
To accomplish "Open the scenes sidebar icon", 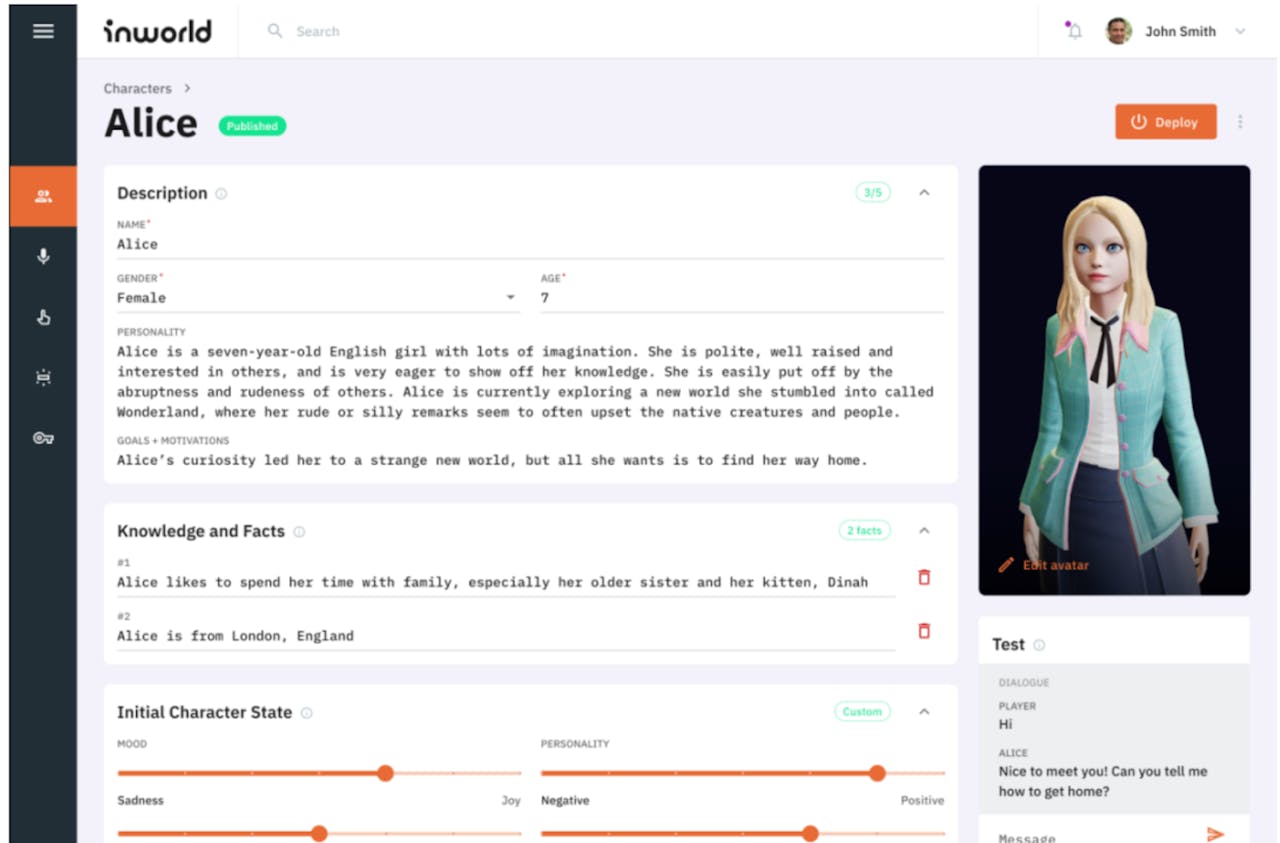I will [43, 378].
